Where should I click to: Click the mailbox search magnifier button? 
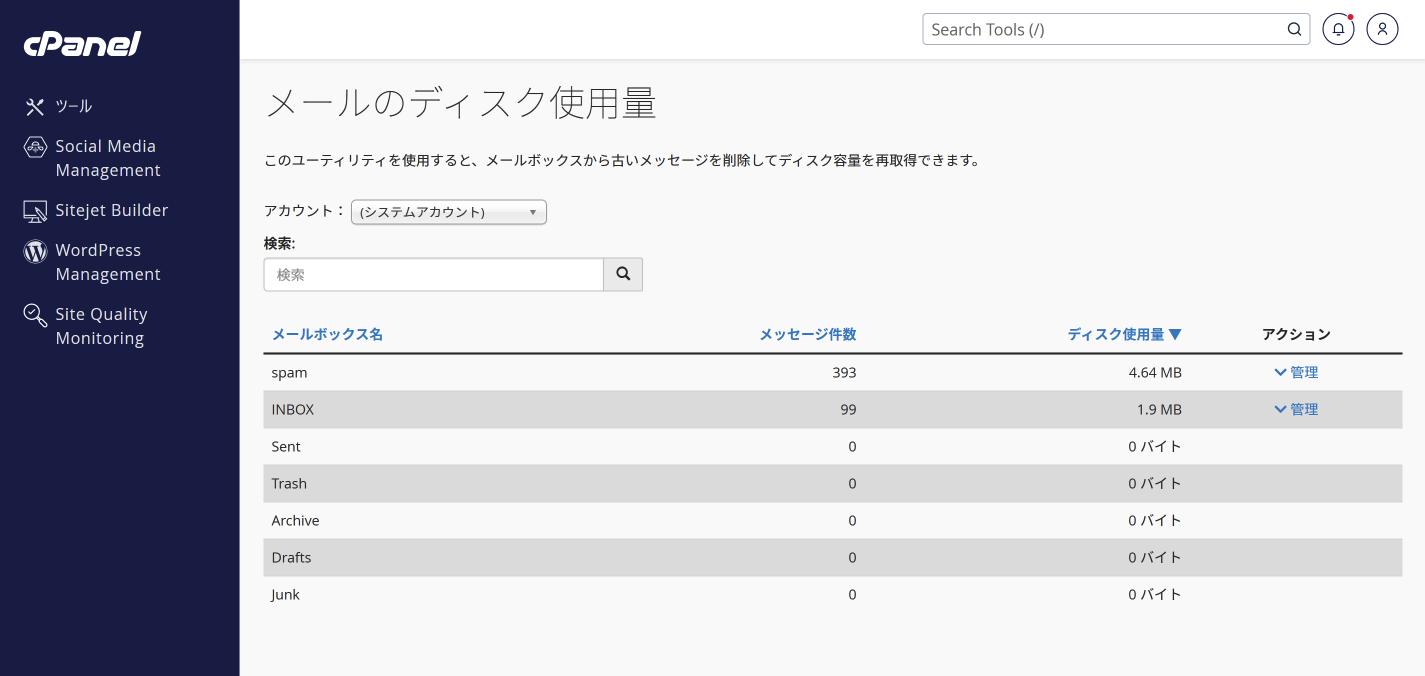click(623, 274)
